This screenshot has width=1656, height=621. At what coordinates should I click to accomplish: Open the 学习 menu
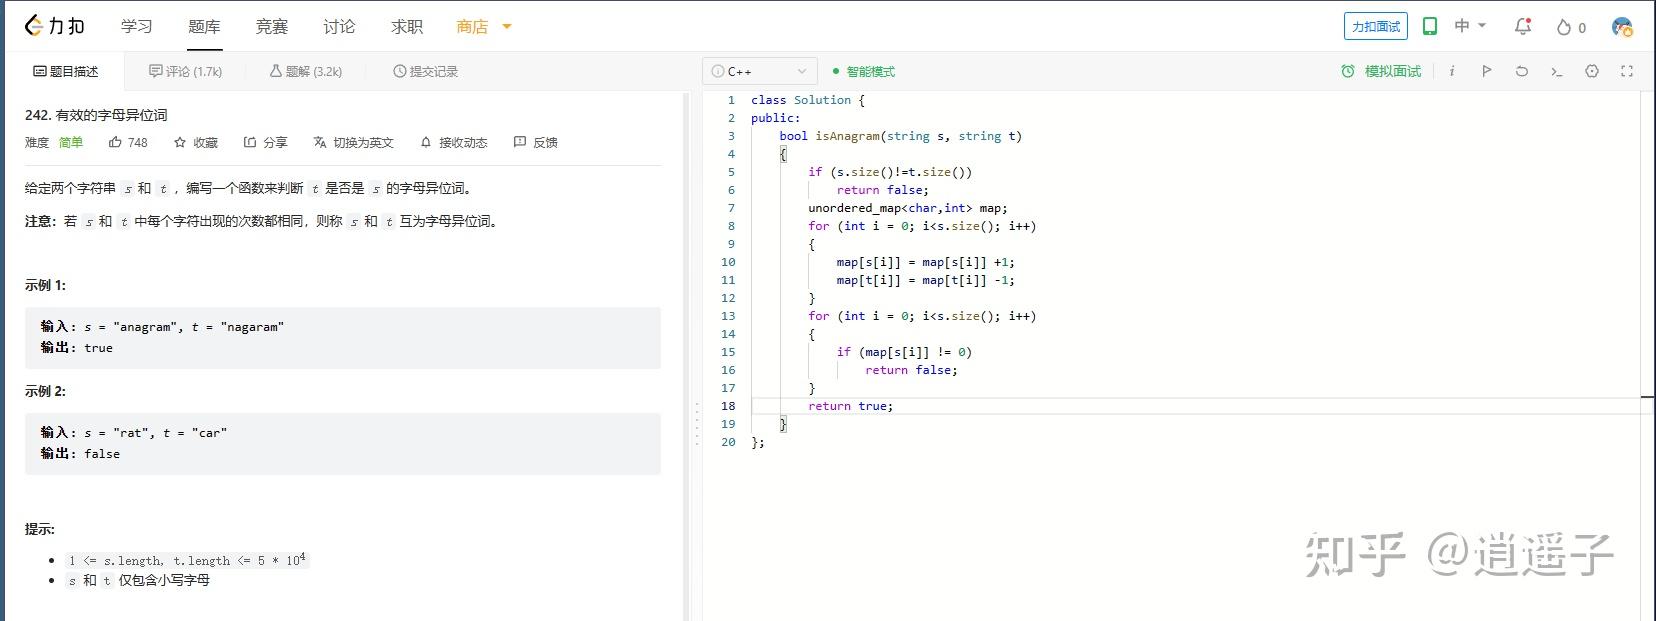pyautogui.click(x=137, y=26)
